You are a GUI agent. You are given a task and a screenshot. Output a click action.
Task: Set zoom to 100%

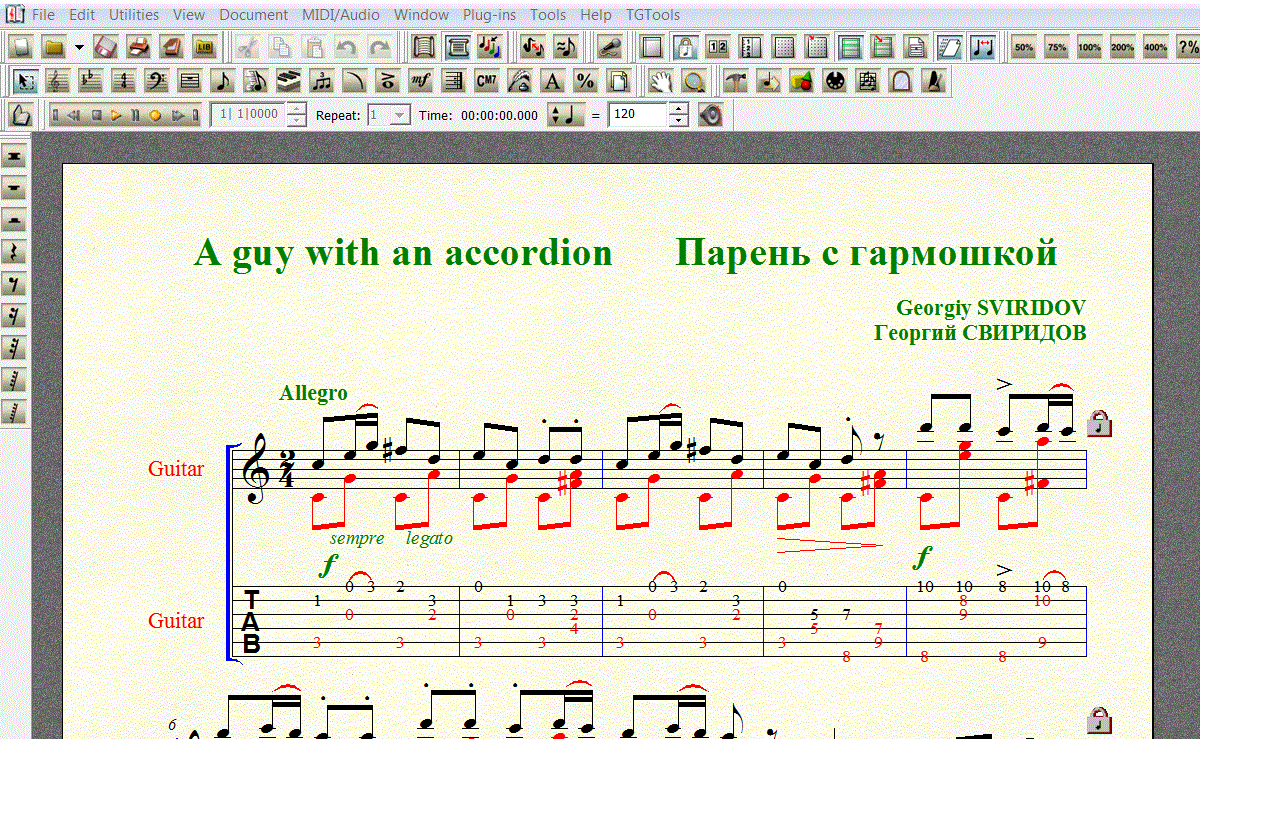pyautogui.click(x=1090, y=47)
